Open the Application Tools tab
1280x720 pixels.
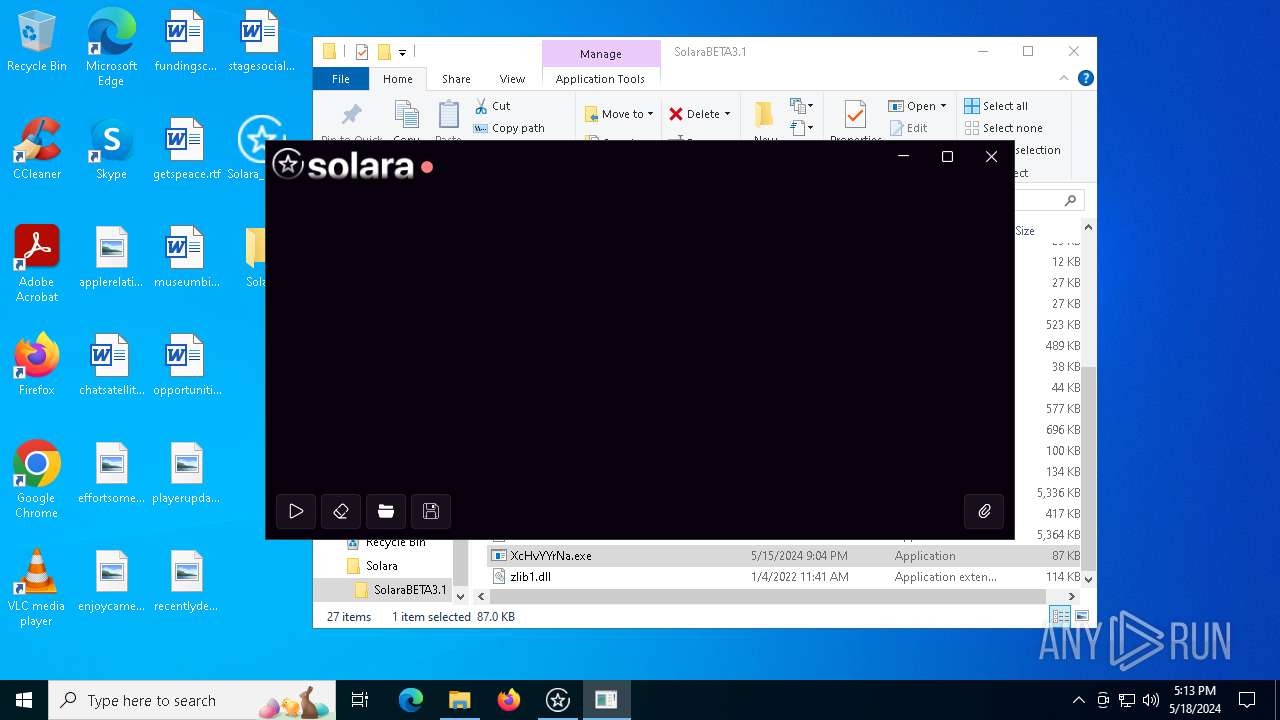600,79
